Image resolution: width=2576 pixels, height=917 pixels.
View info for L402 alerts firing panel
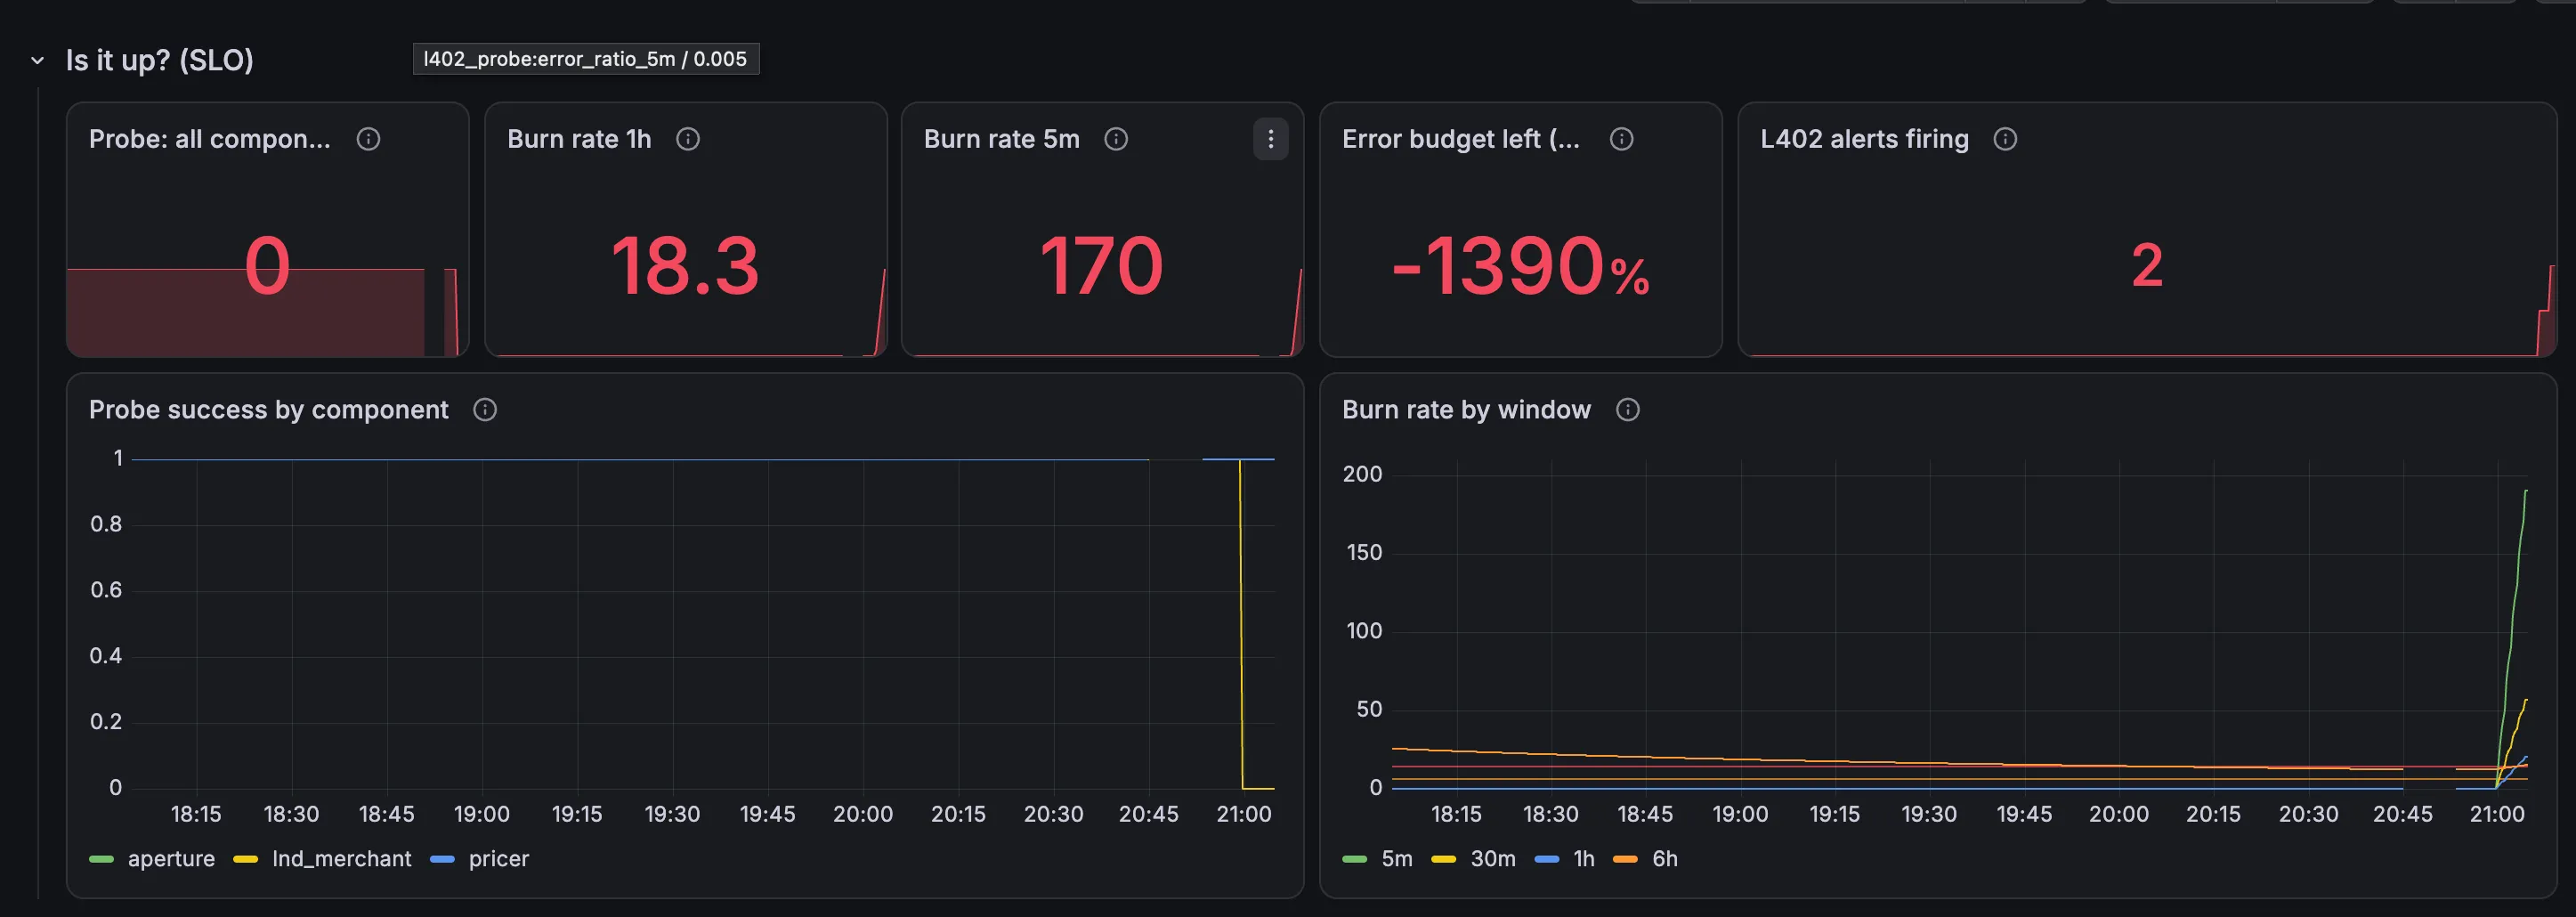[2005, 139]
